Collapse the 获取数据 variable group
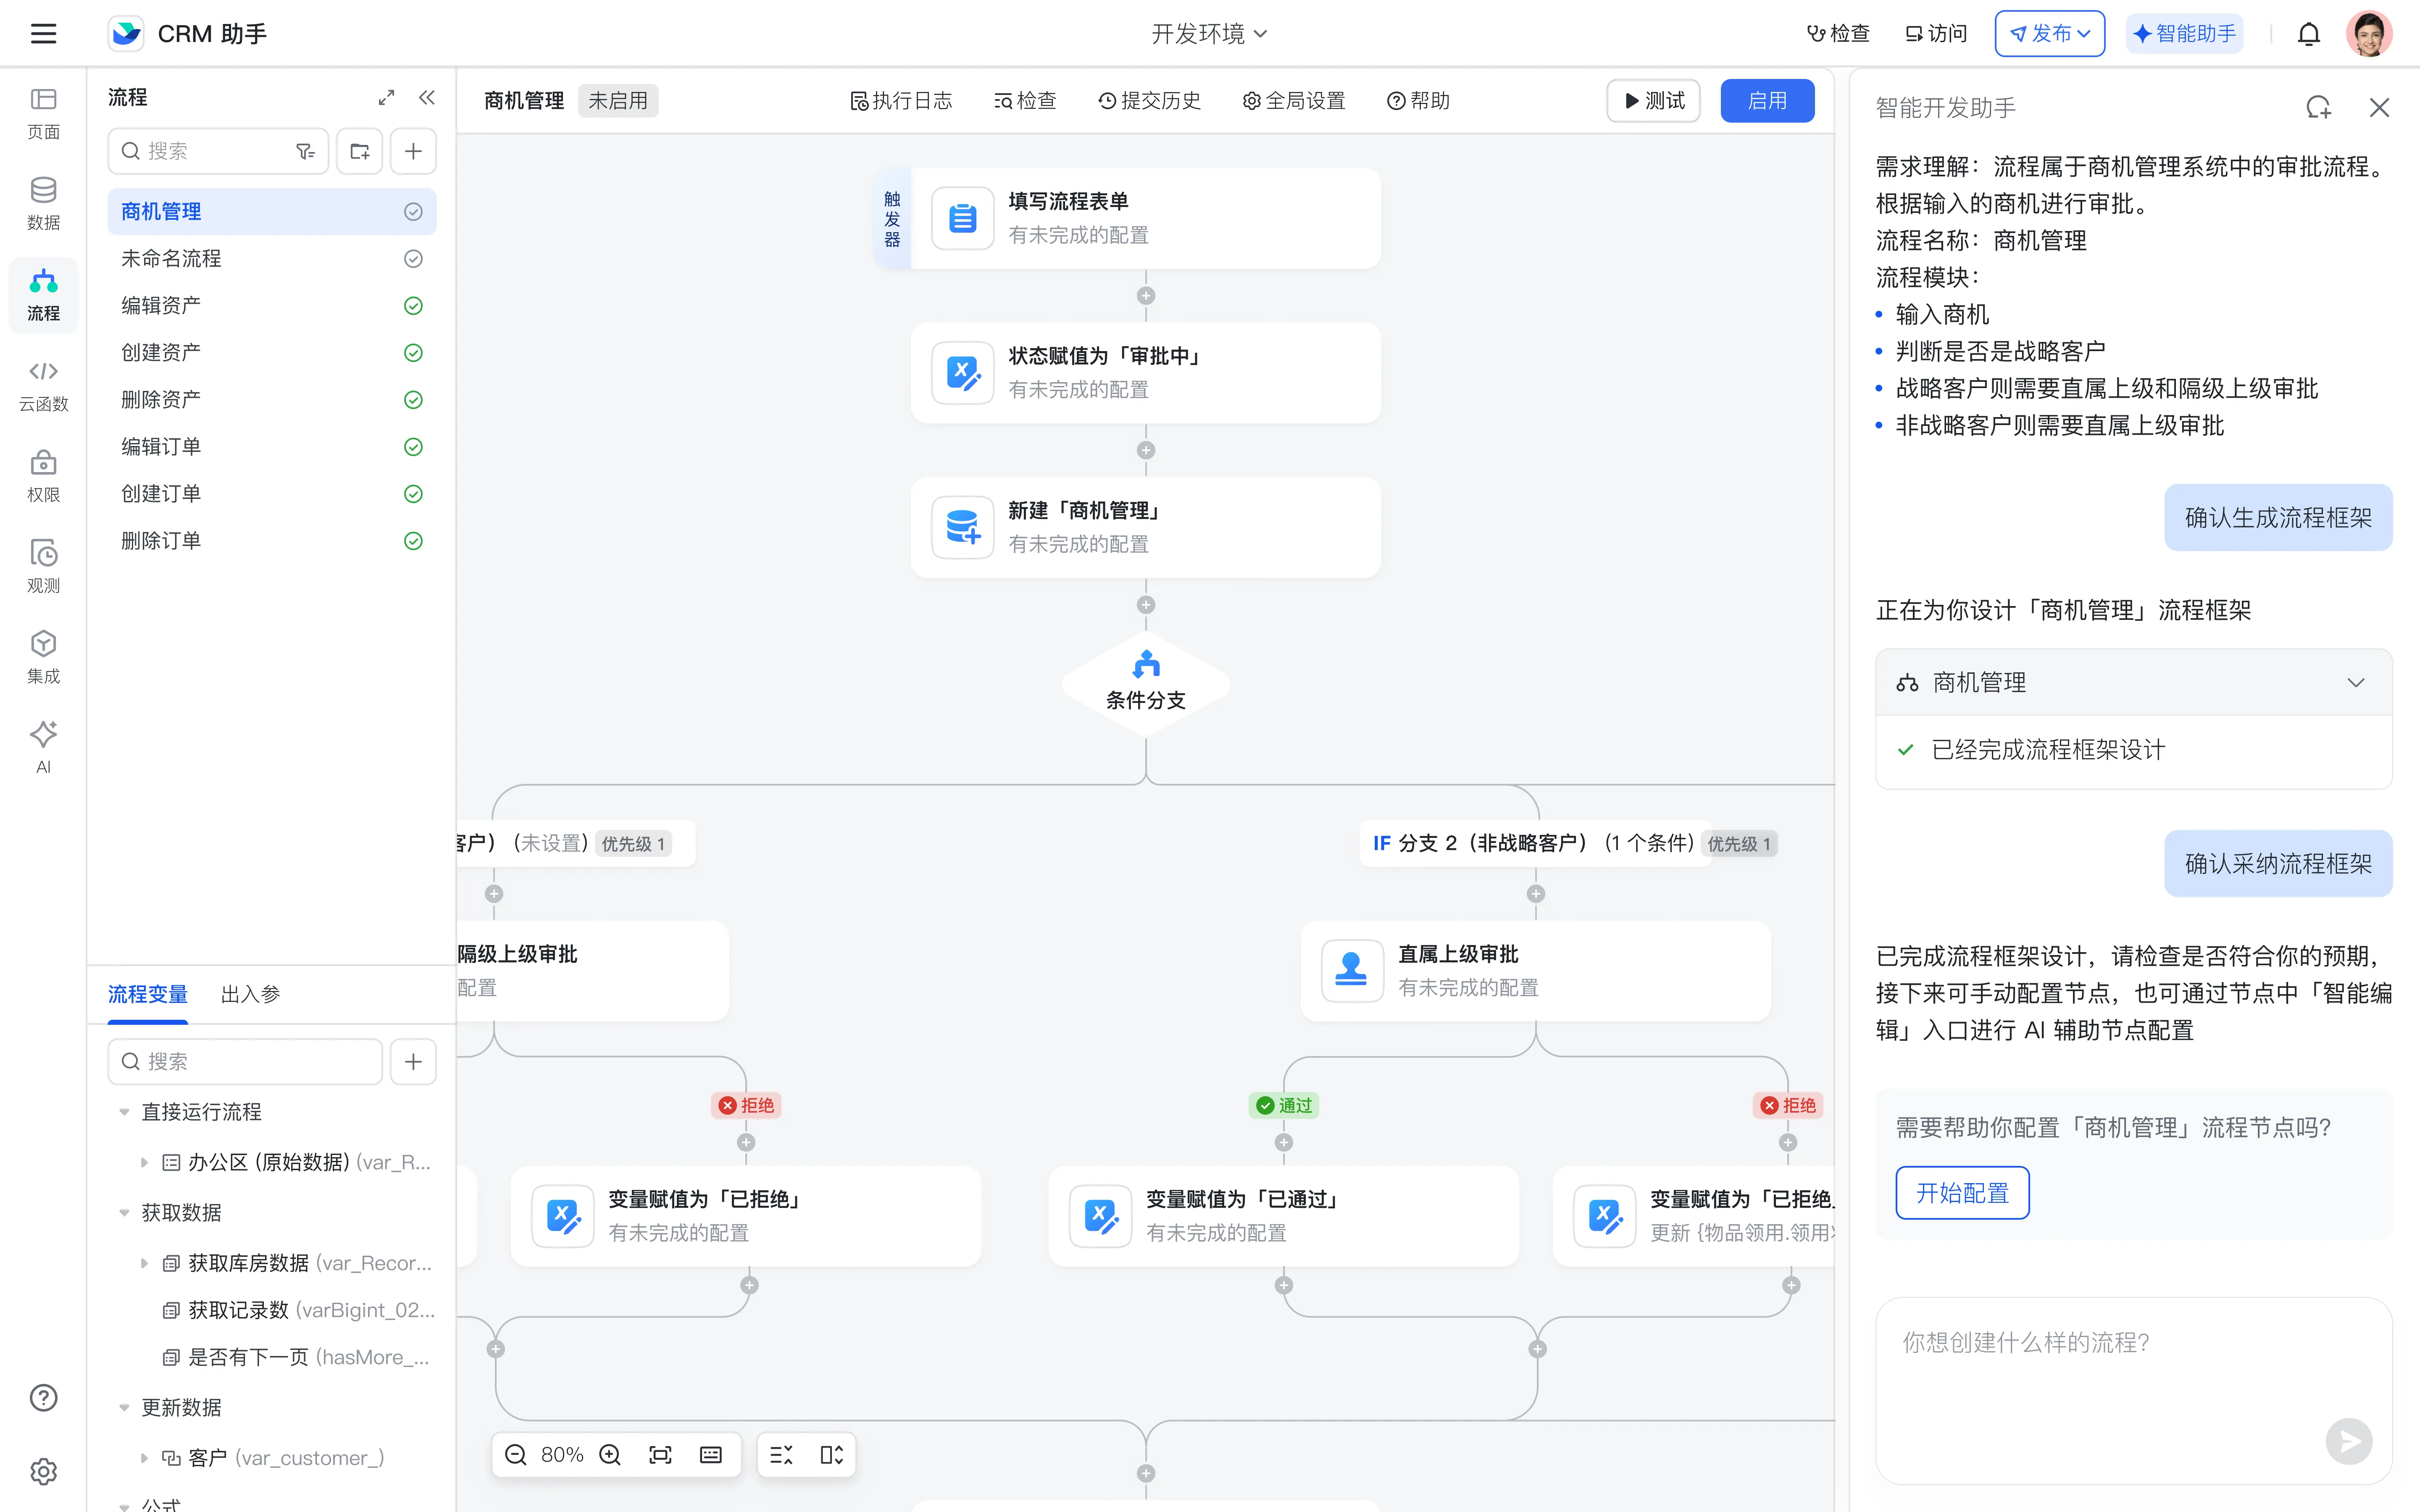The height and width of the screenshot is (1512, 2420). [124, 1213]
